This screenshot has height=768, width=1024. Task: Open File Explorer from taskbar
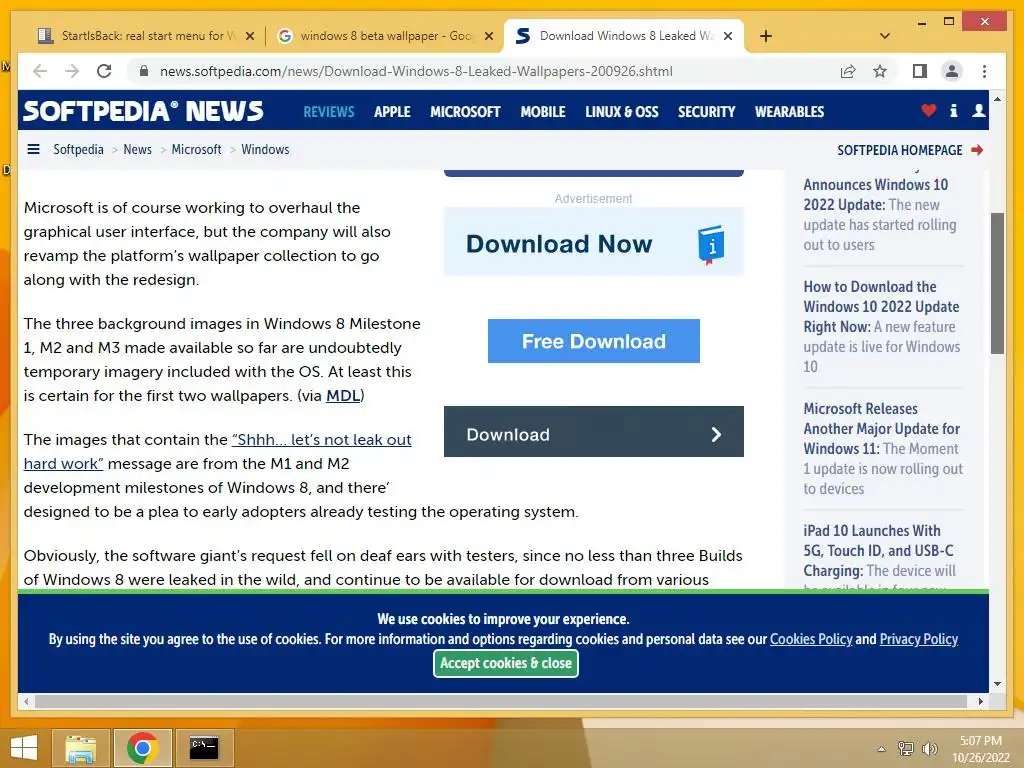pos(80,748)
